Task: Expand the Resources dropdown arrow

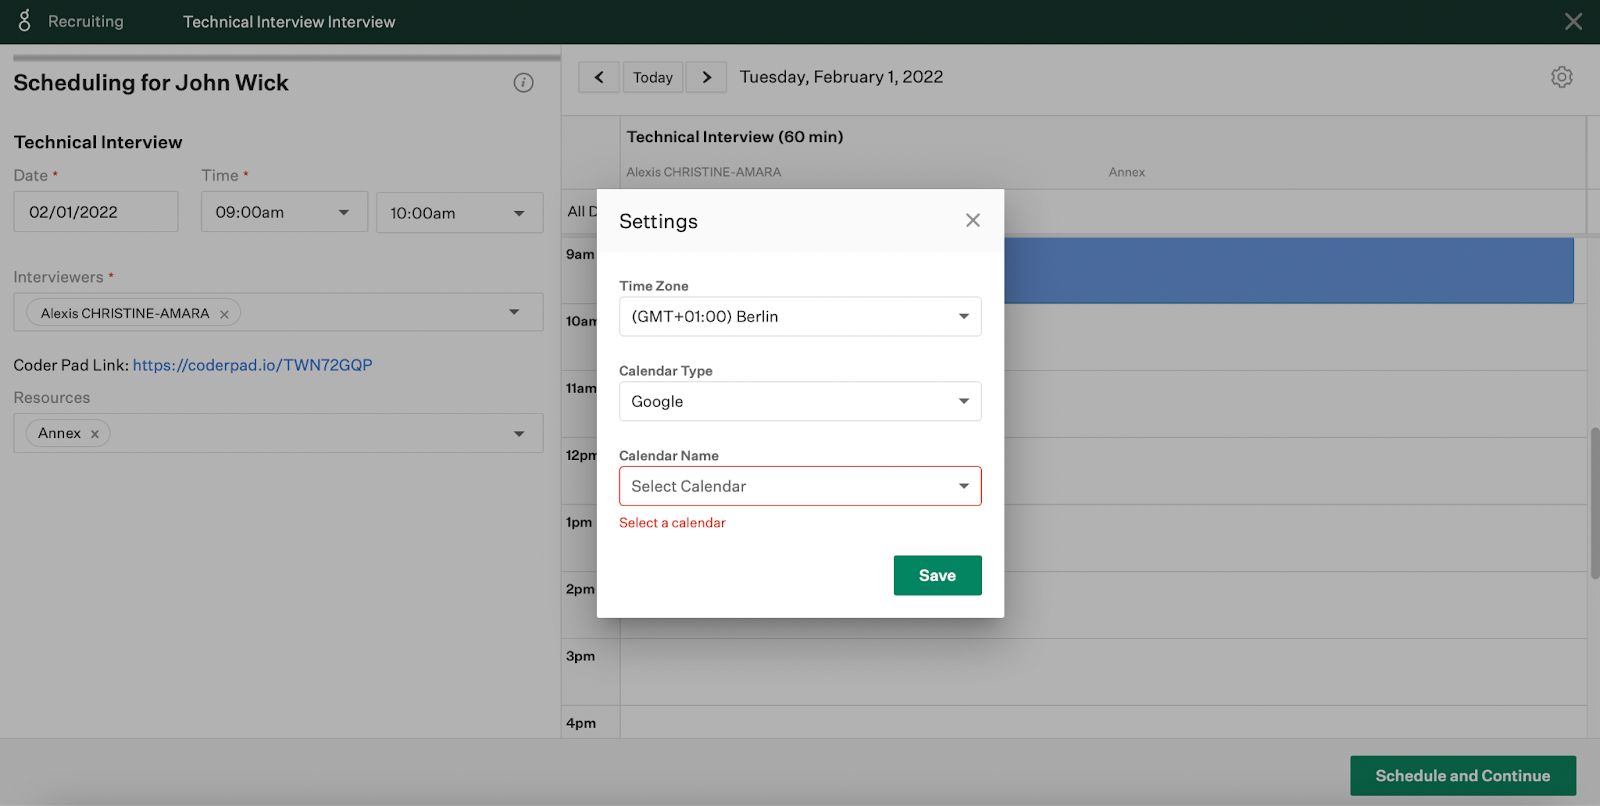Action: (519, 433)
